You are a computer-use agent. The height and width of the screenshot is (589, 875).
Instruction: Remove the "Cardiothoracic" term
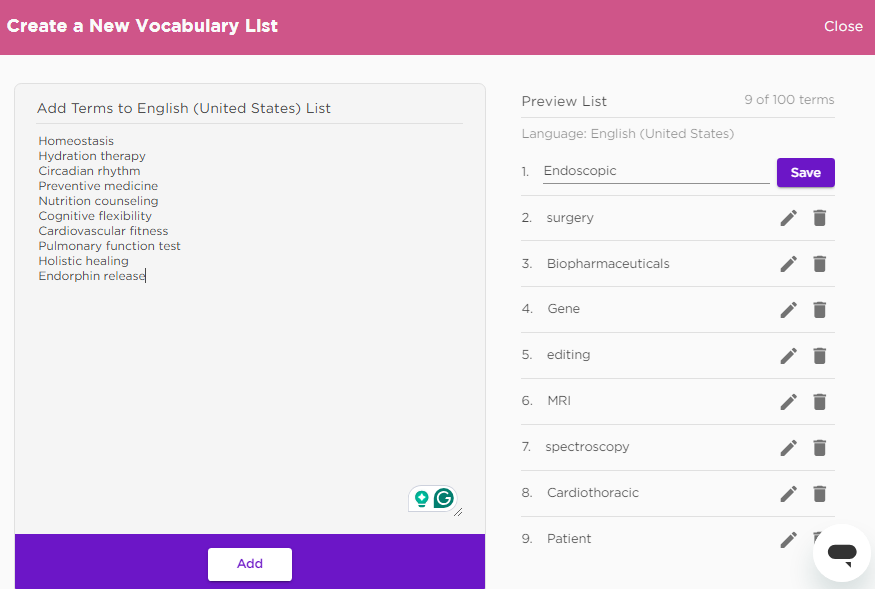pos(819,494)
